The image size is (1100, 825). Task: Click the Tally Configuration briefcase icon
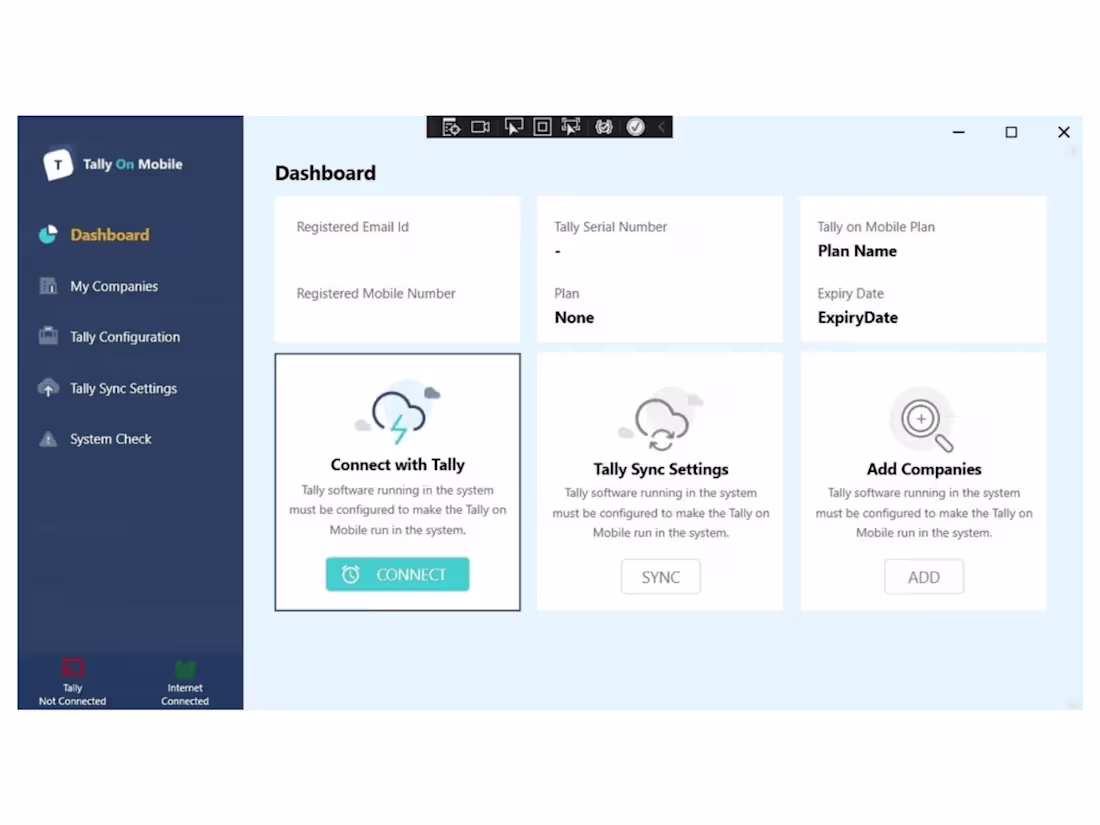click(x=48, y=336)
